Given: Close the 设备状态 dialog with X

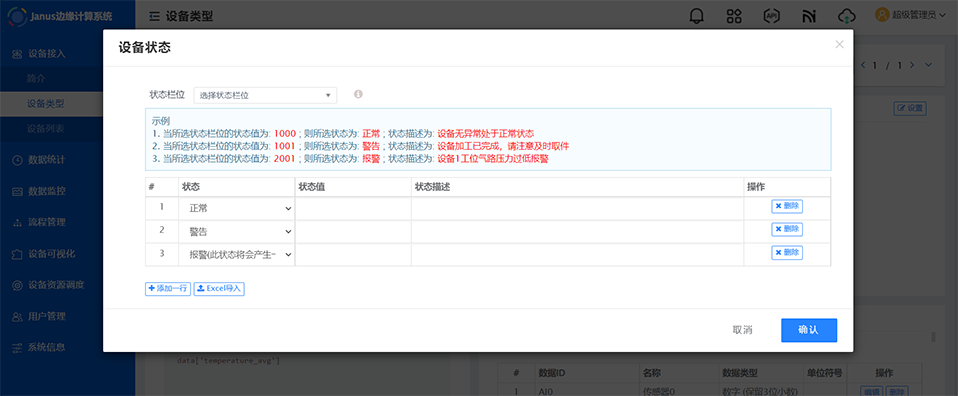Looking at the screenshot, I should tap(839, 44).
